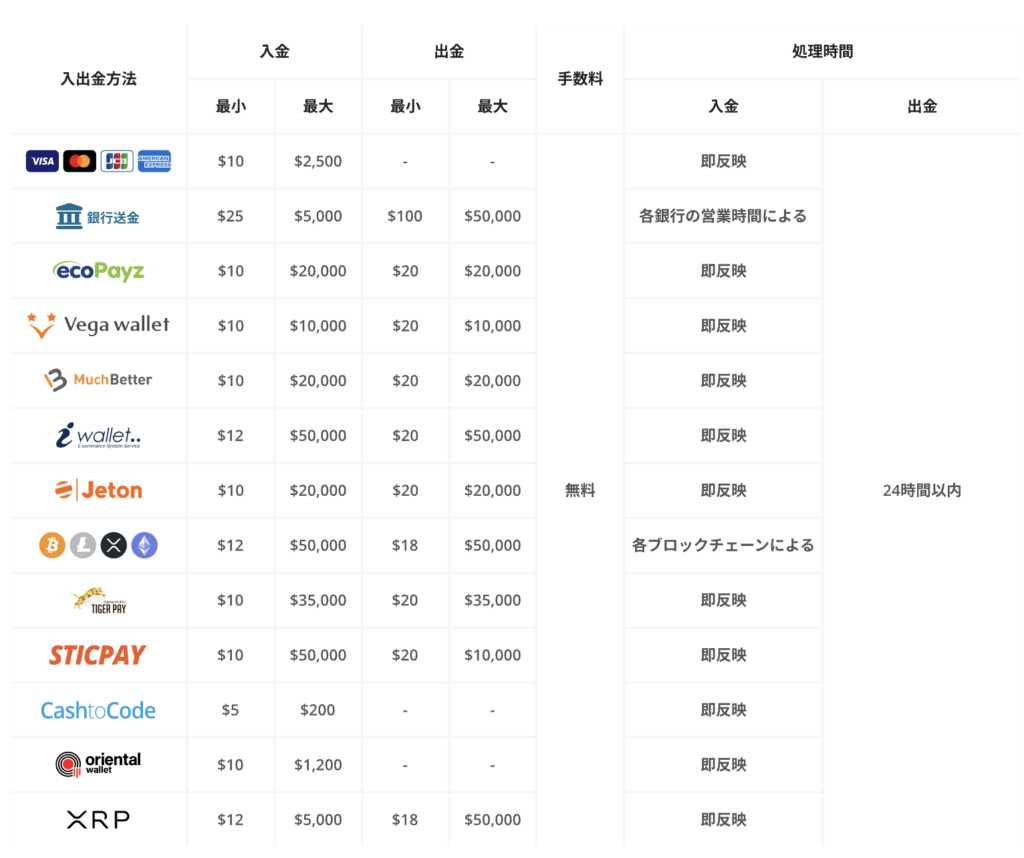Click the top 出金 header above 最小 and 最大

449,52
